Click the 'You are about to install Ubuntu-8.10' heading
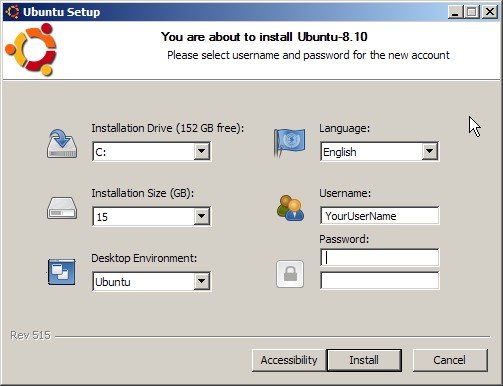The width and height of the screenshot is (503, 386). tap(264, 37)
